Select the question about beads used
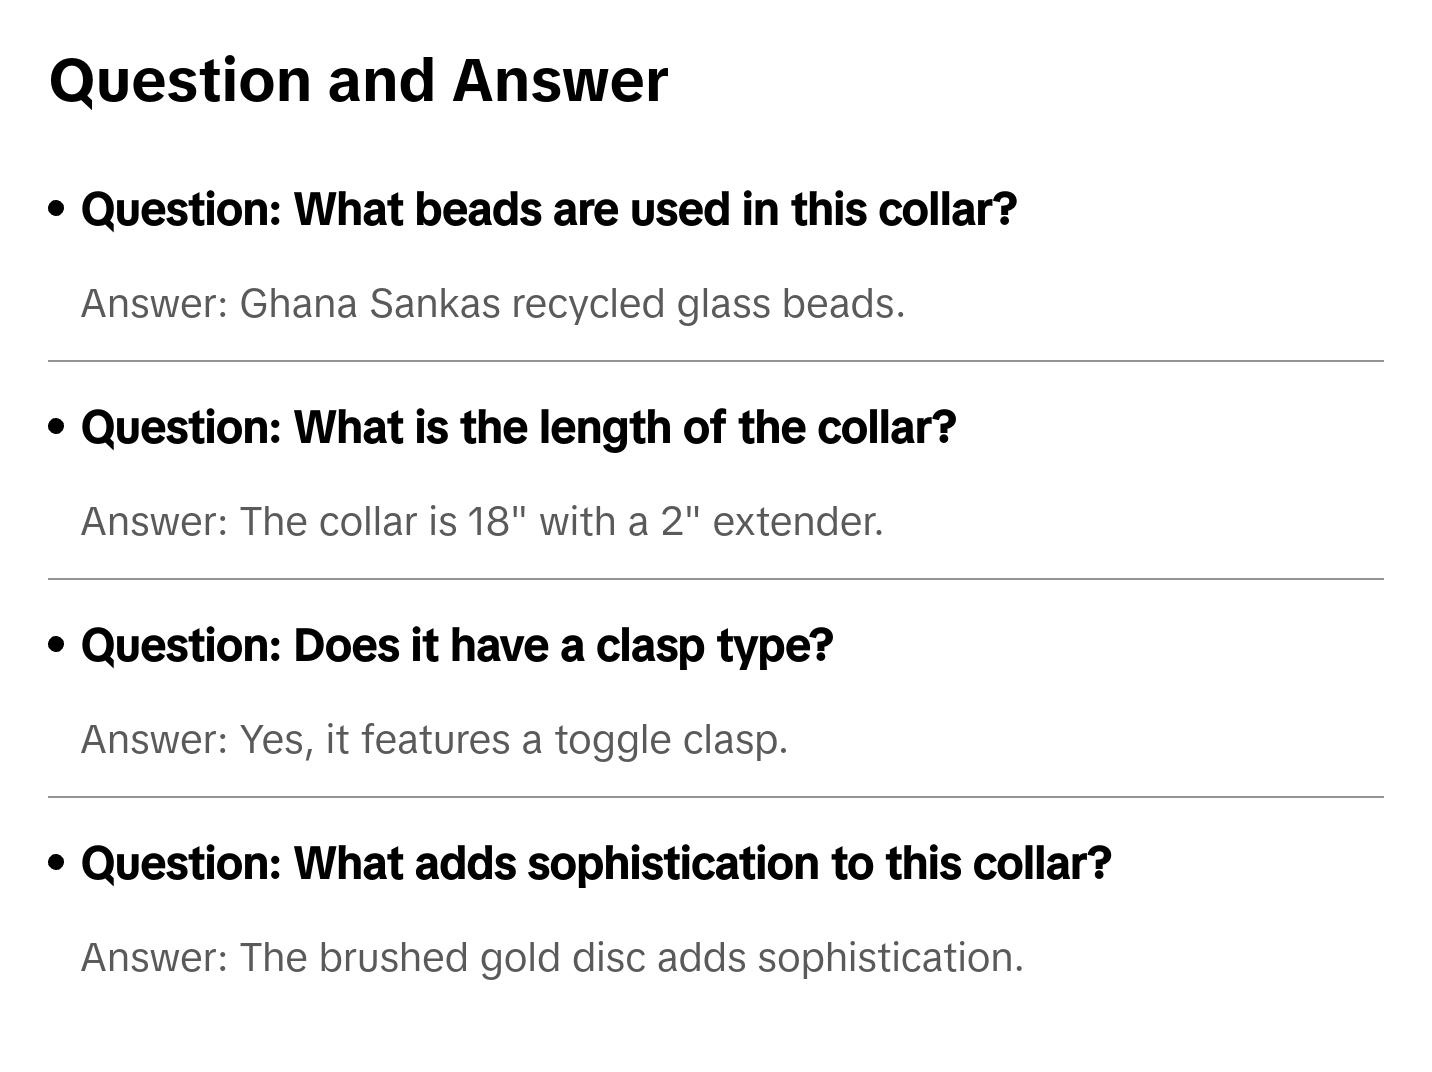The height and width of the screenshot is (1072, 1432). 548,209
